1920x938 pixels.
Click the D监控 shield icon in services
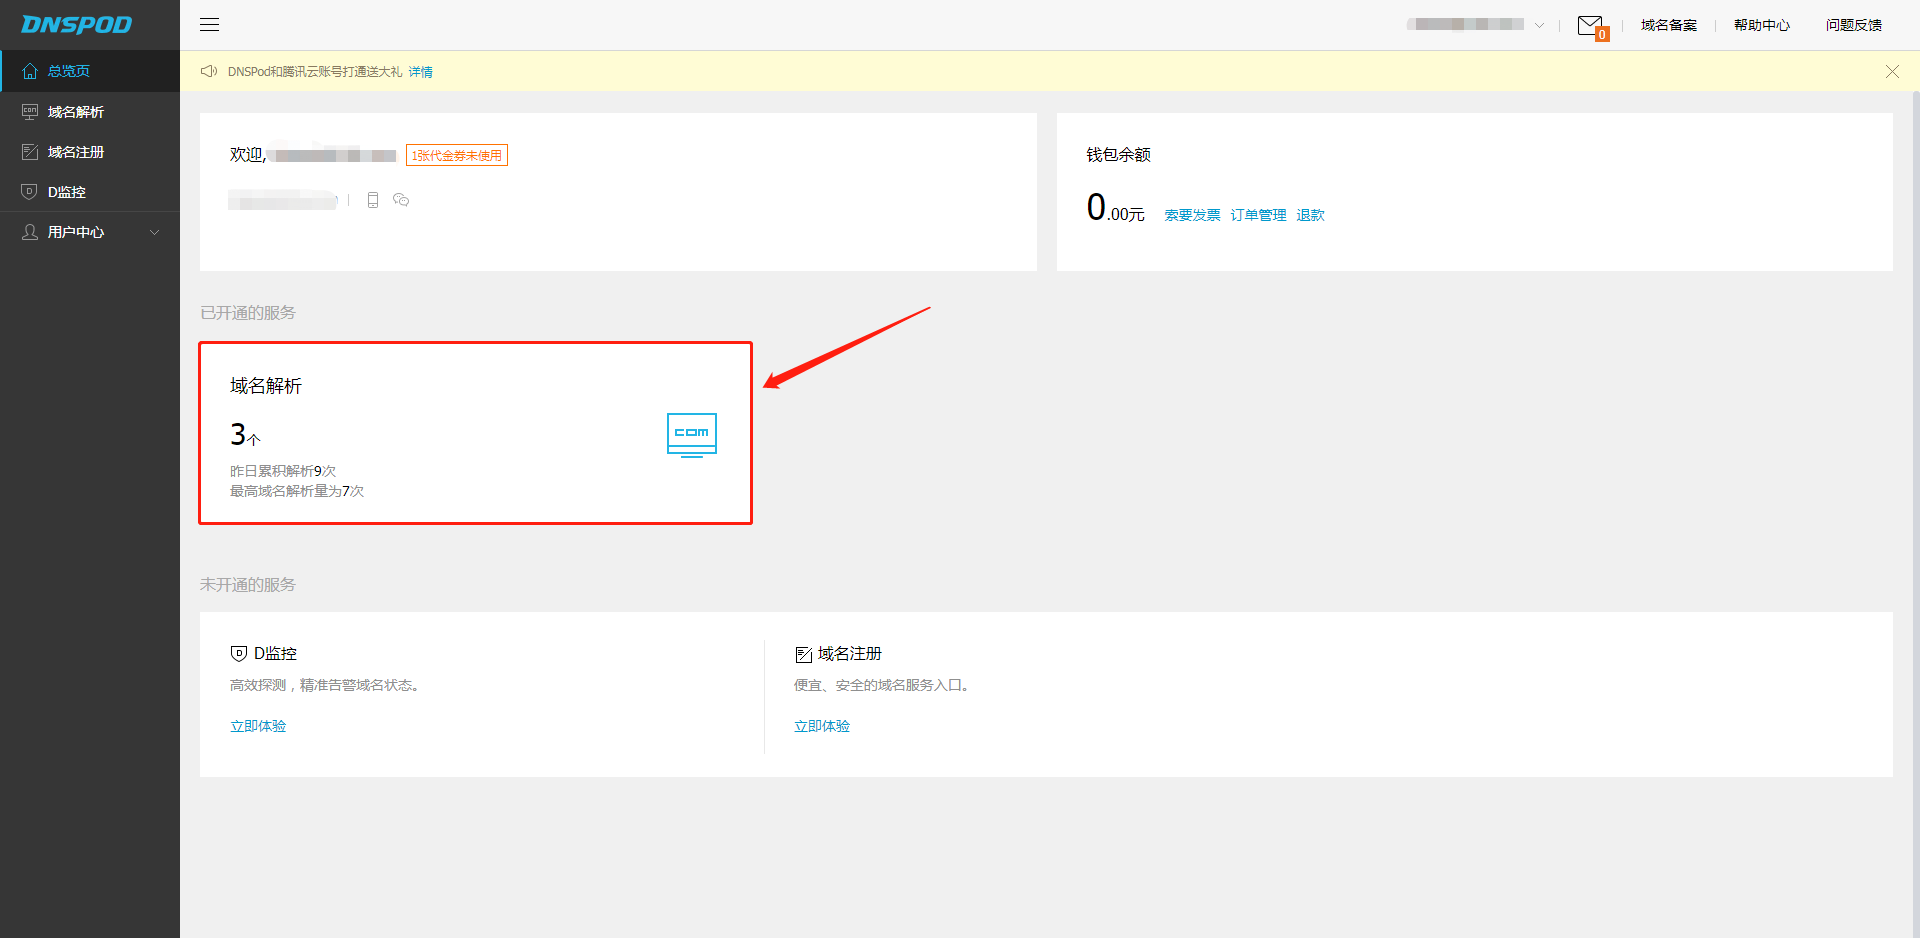[239, 654]
